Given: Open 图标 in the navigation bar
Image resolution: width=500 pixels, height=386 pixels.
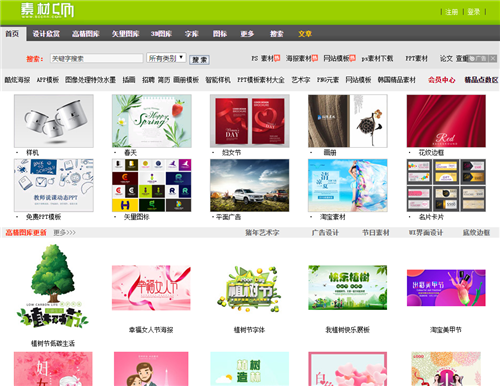Looking at the screenshot, I should [220, 34].
